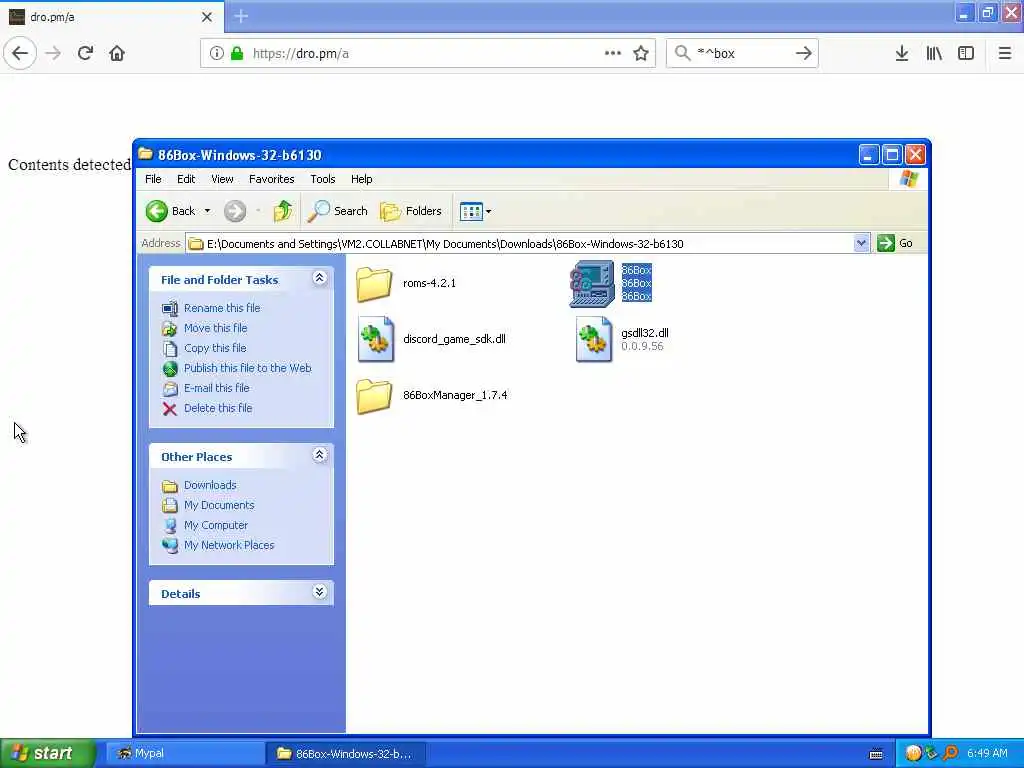Click the taskbar keyboard icon
The width and height of the screenshot is (1024, 768).
876,754
